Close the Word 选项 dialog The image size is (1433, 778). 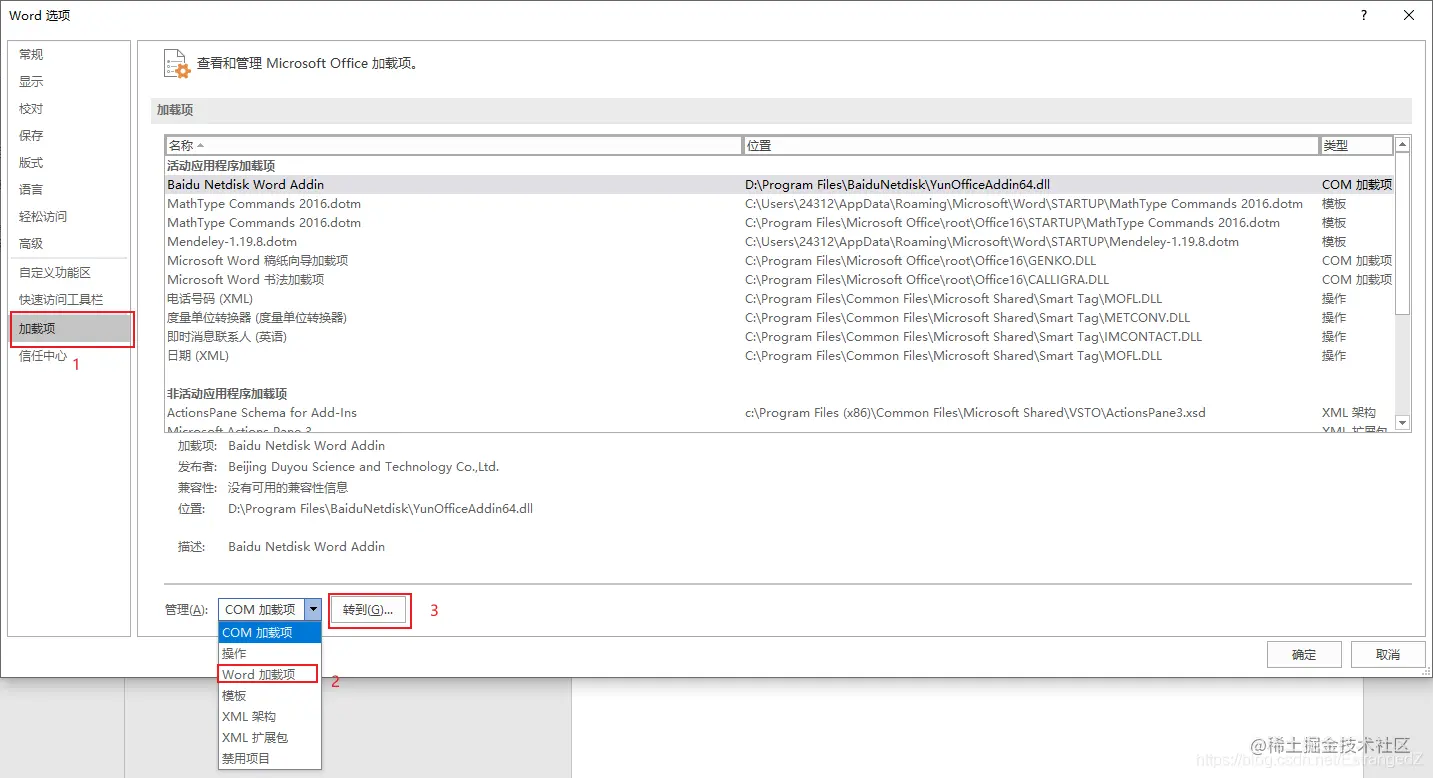(1408, 15)
